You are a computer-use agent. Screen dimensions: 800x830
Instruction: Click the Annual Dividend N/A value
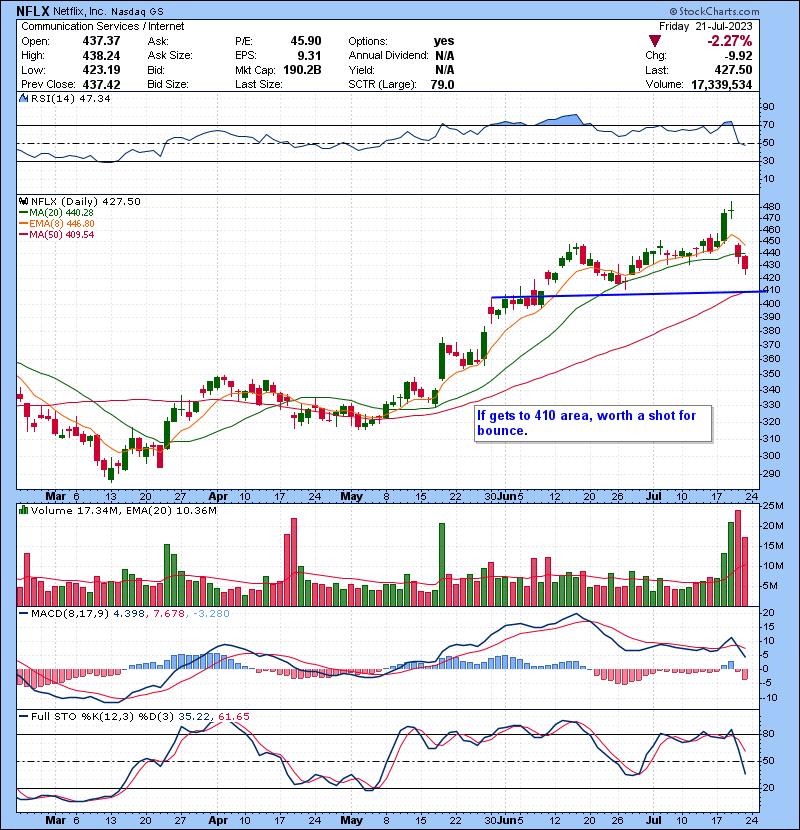coord(444,56)
